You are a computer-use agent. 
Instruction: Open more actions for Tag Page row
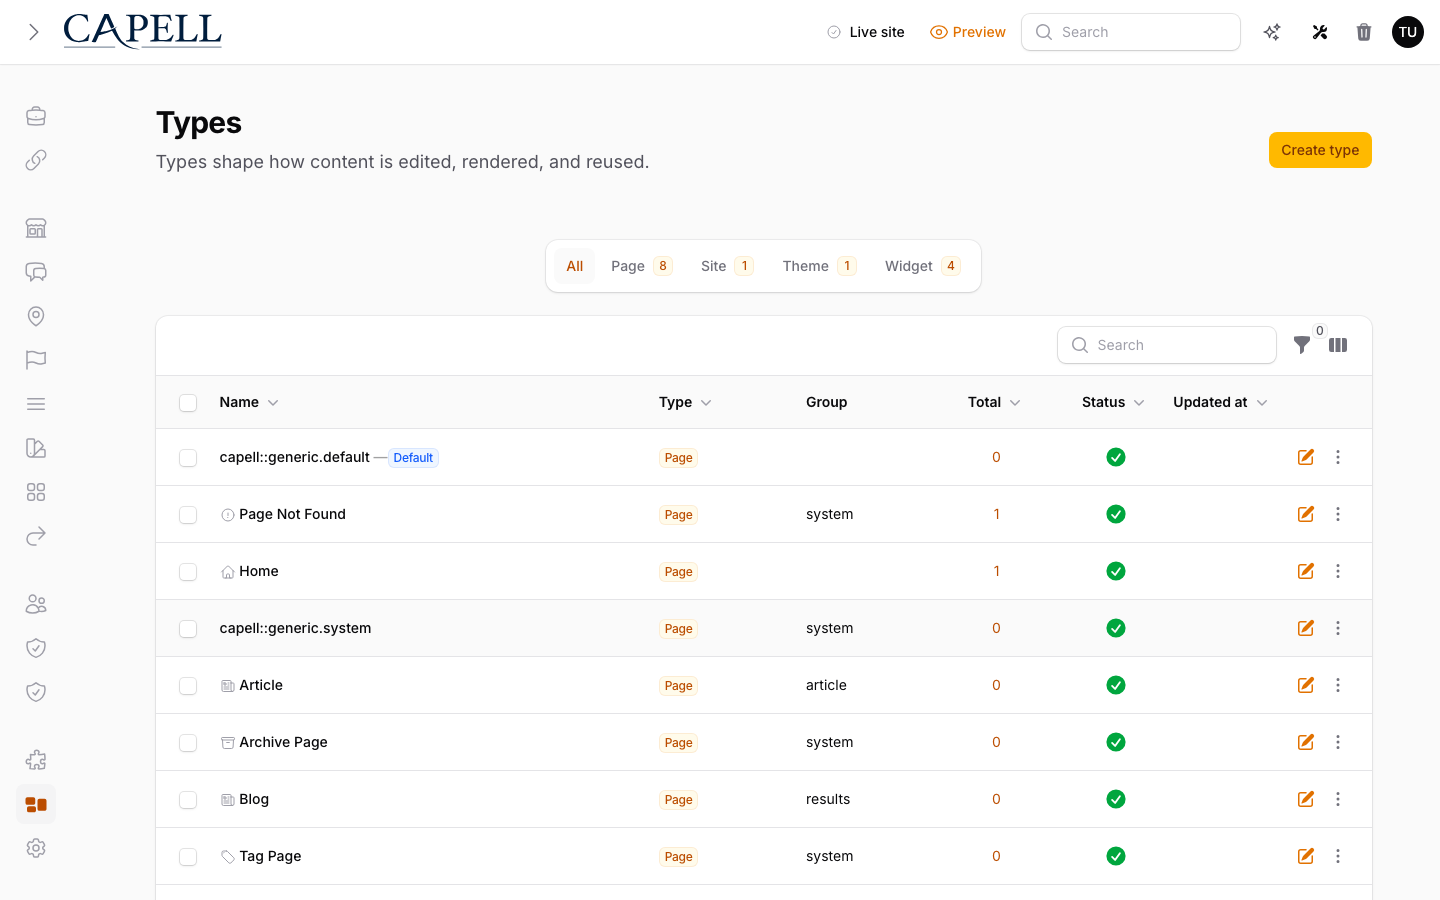point(1338,856)
